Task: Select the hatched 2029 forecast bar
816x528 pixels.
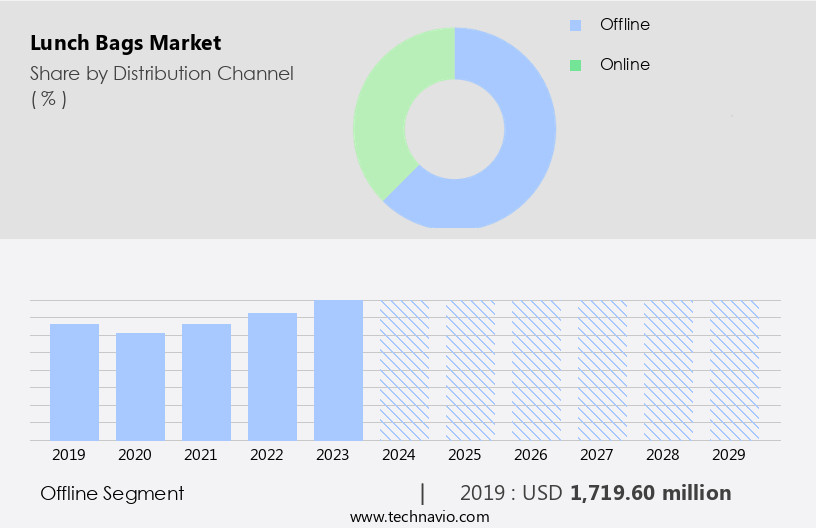Action: (x=734, y=370)
